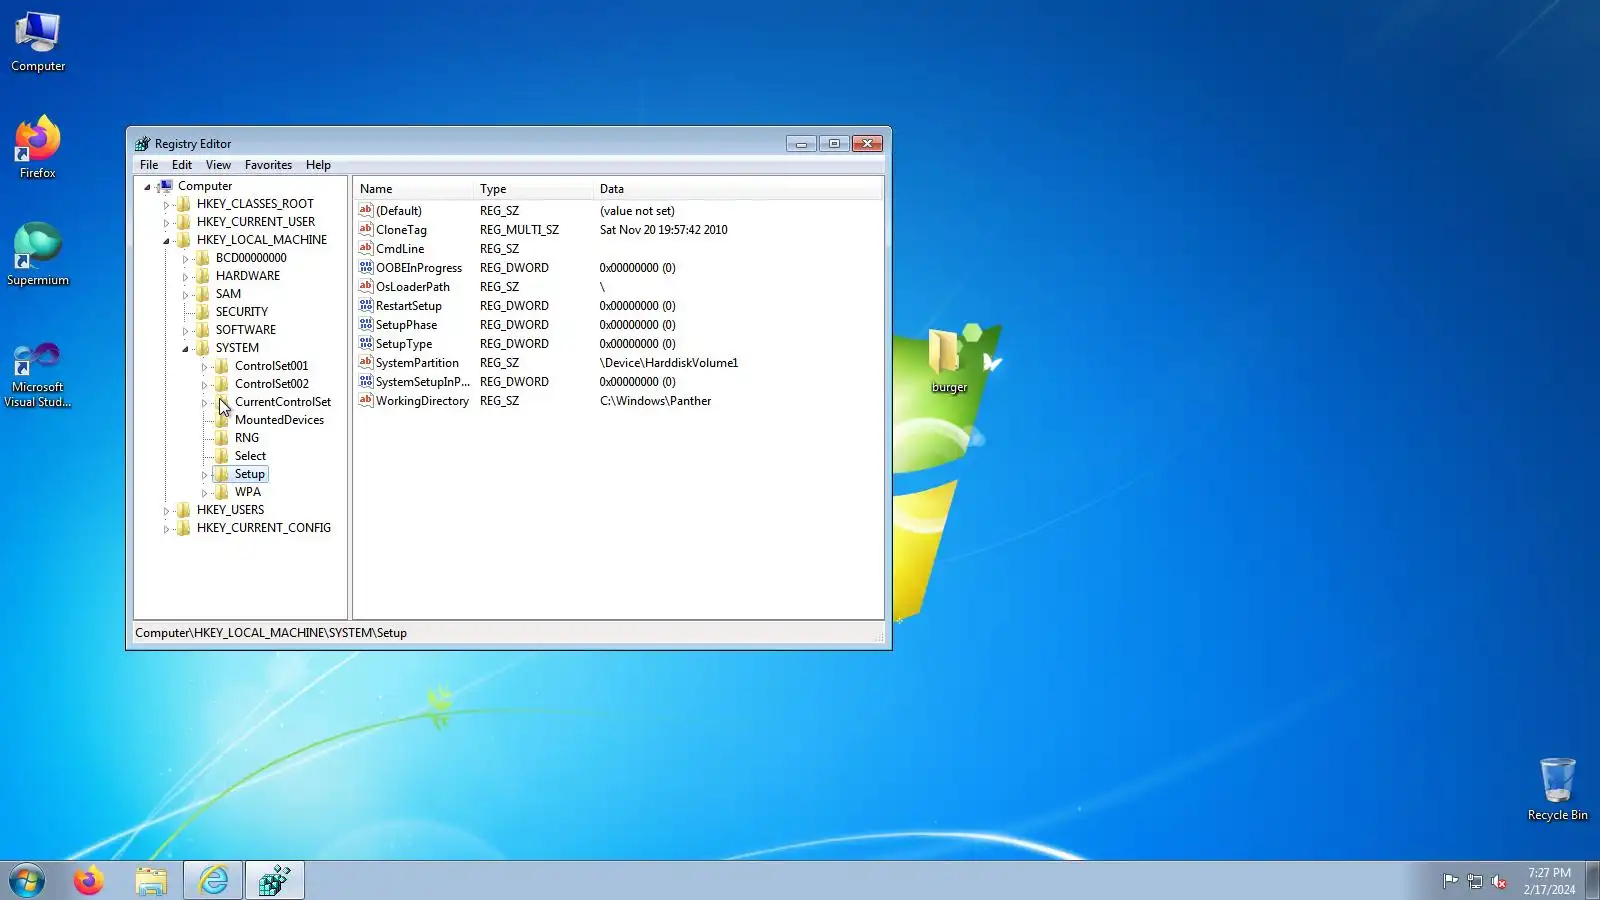
Task: Select the OsLoaderPath string value icon
Action: 366,286
